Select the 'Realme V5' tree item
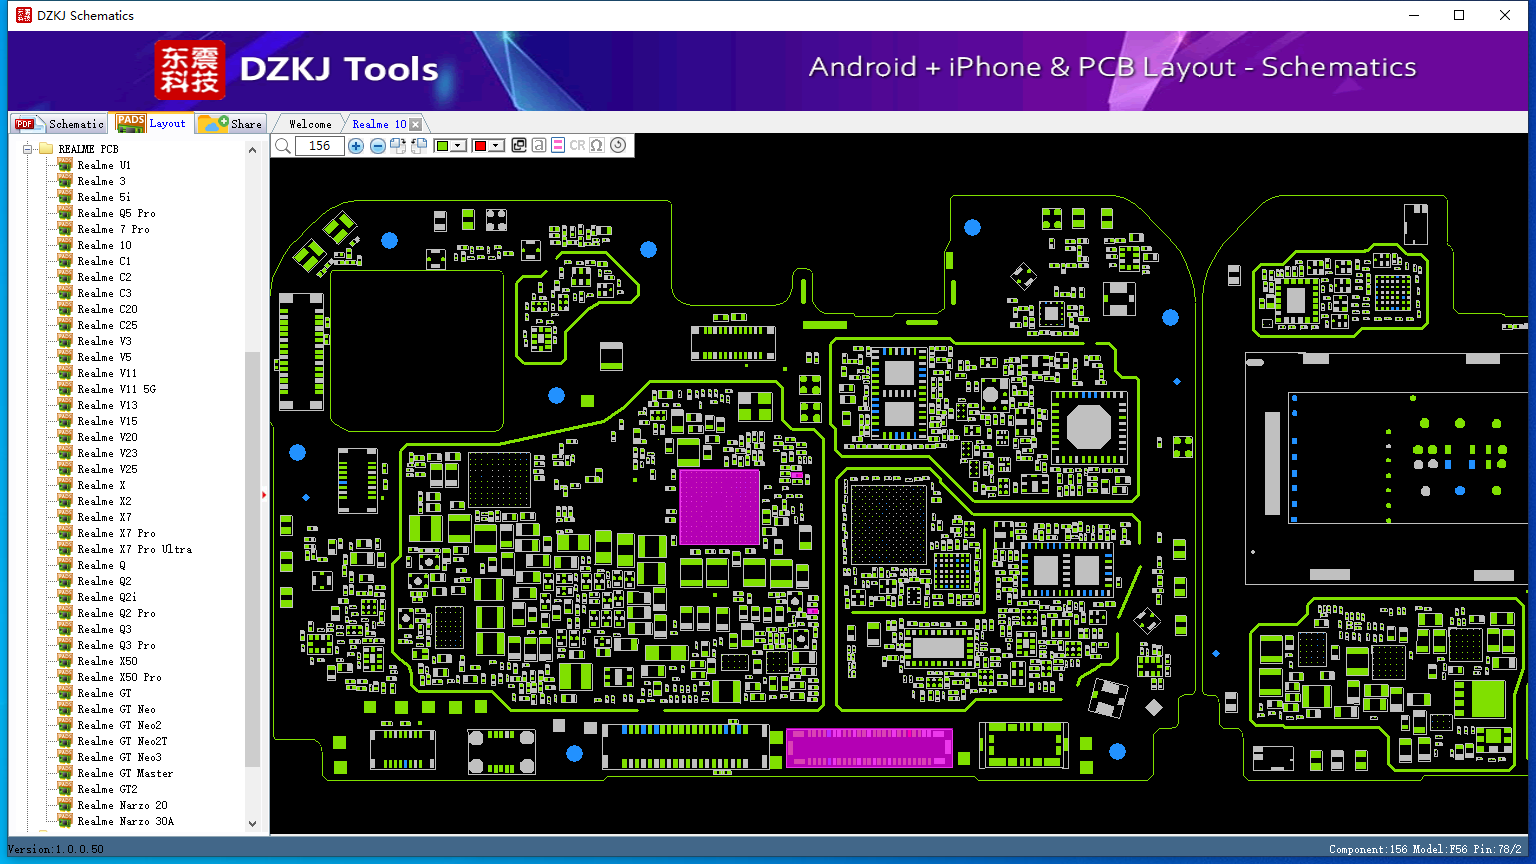 (104, 357)
